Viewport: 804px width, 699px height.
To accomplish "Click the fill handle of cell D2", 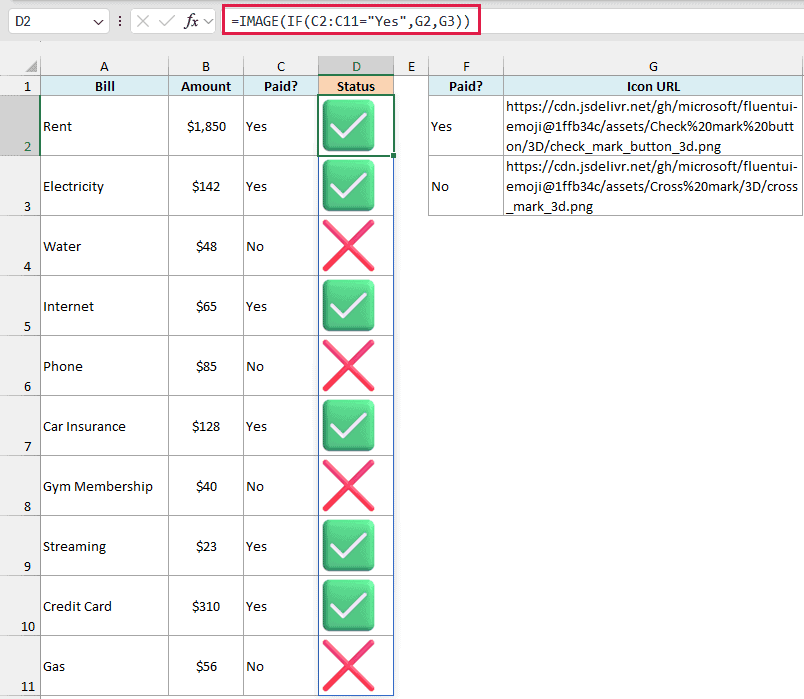I will [x=393, y=155].
